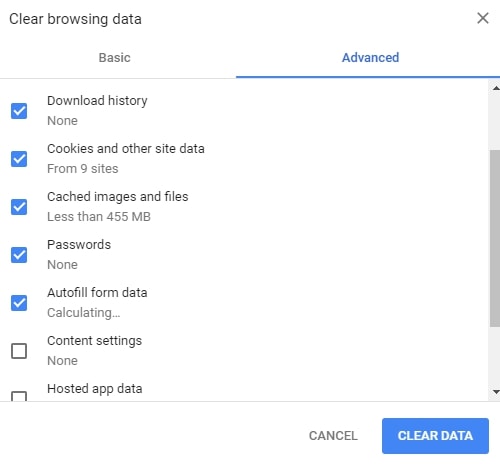
Task: Uncheck the Passwords checkbox
Action: 19,255
